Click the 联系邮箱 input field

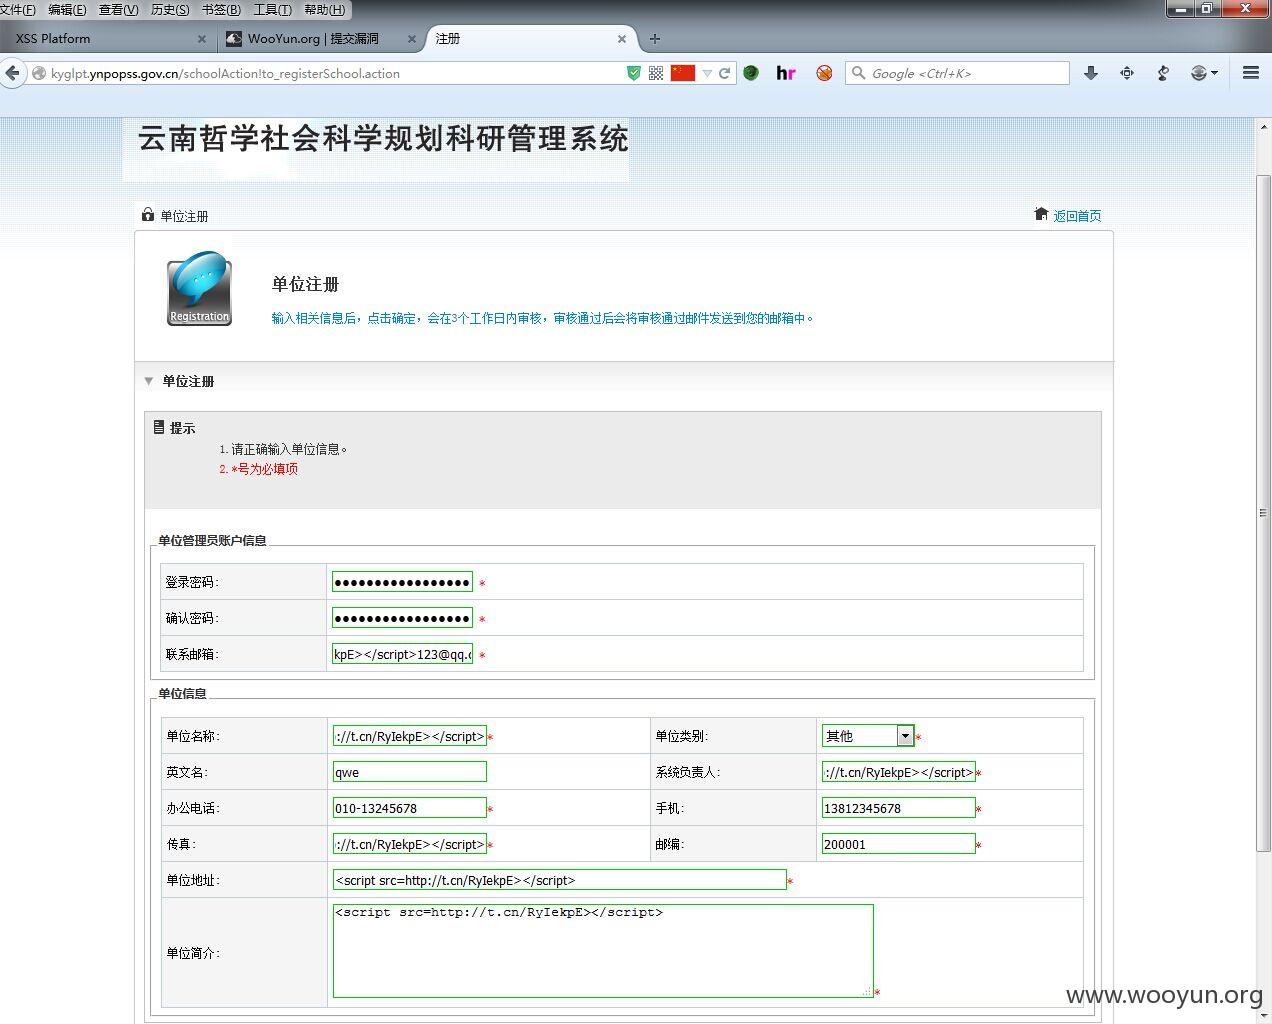[402, 654]
